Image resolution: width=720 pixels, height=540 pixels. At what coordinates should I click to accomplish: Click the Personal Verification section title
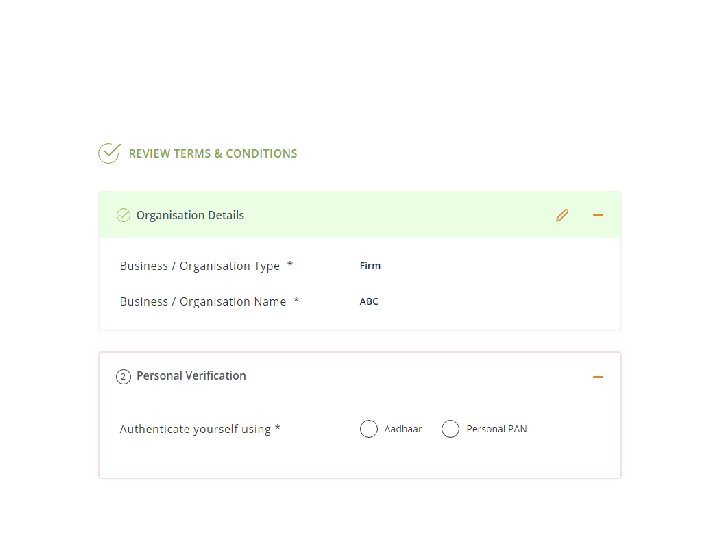(x=191, y=376)
